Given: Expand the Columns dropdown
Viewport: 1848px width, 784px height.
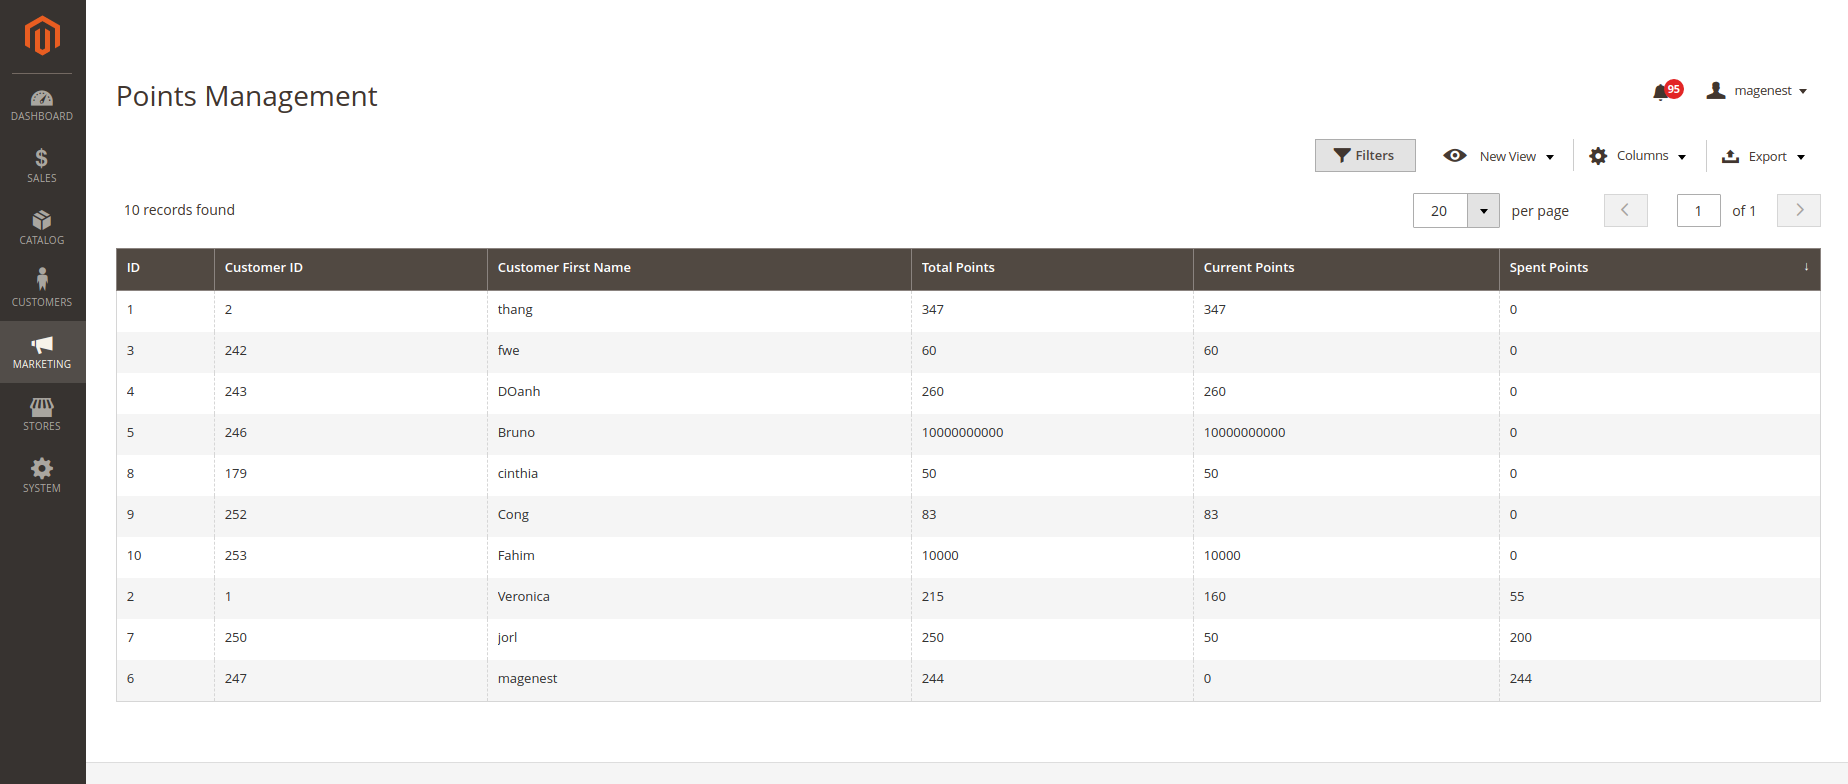Looking at the screenshot, I should pyautogui.click(x=1638, y=157).
